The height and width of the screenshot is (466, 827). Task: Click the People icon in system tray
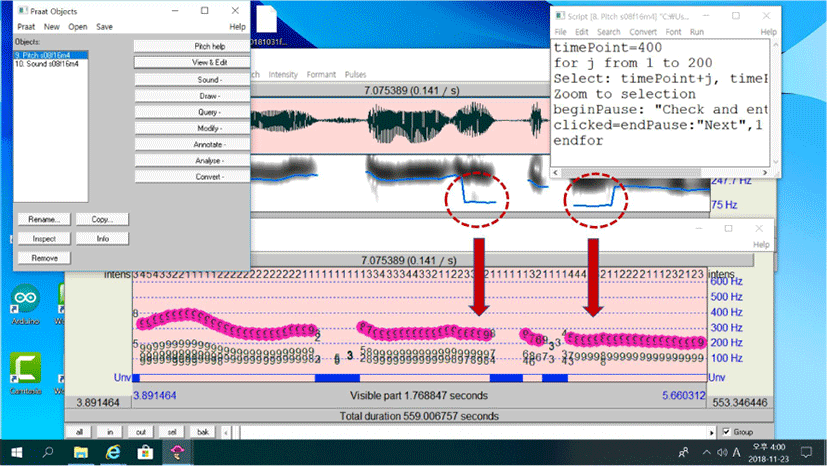[x=684, y=452]
